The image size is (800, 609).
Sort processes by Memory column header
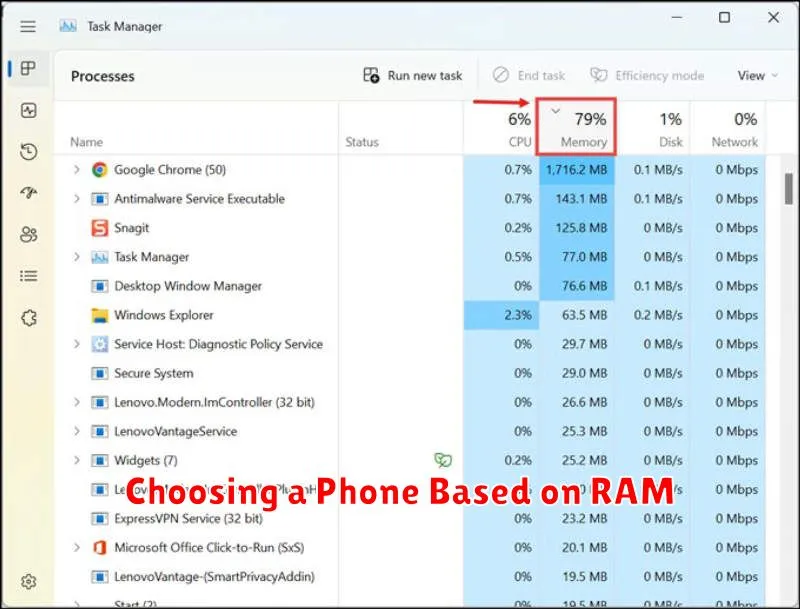(576, 126)
